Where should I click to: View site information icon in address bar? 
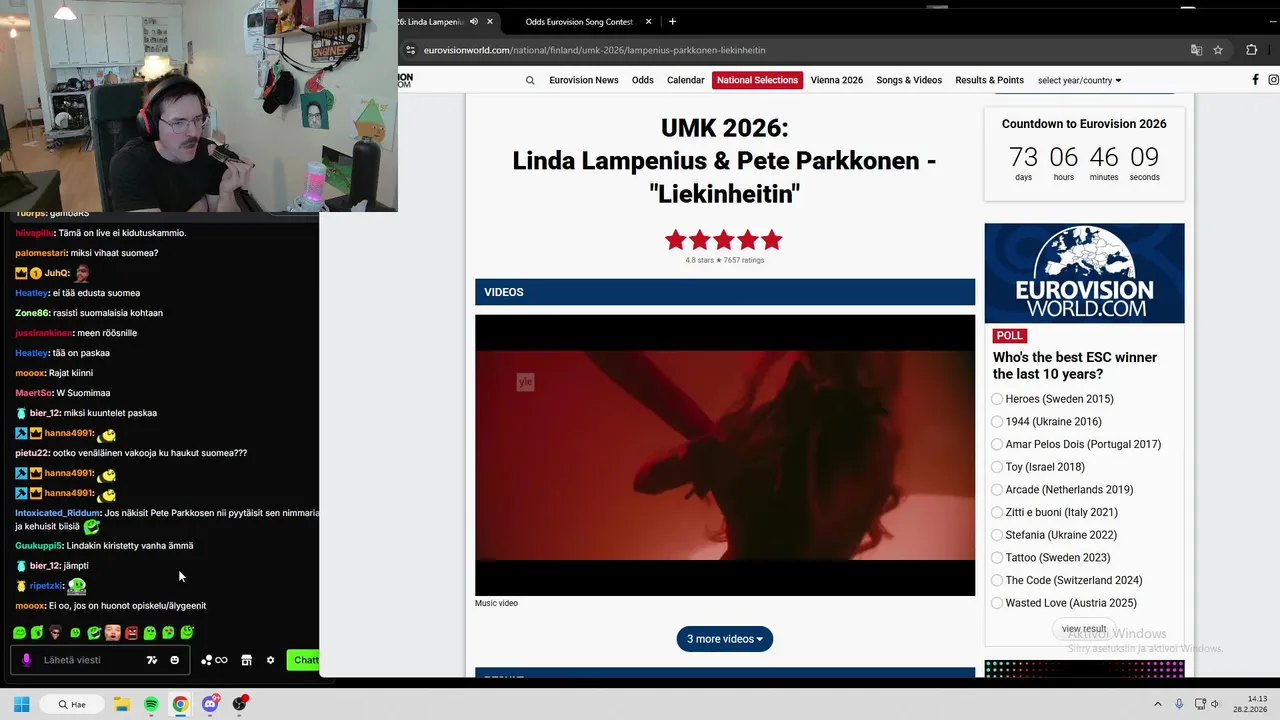pyautogui.click(x=410, y=50)
